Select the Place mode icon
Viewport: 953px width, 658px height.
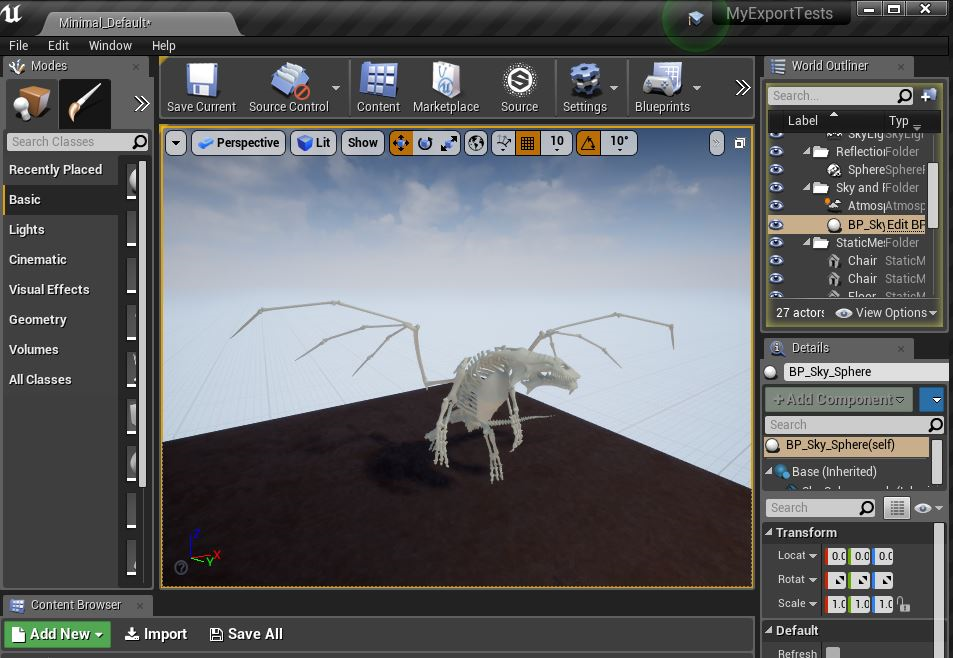pos(32,103)
